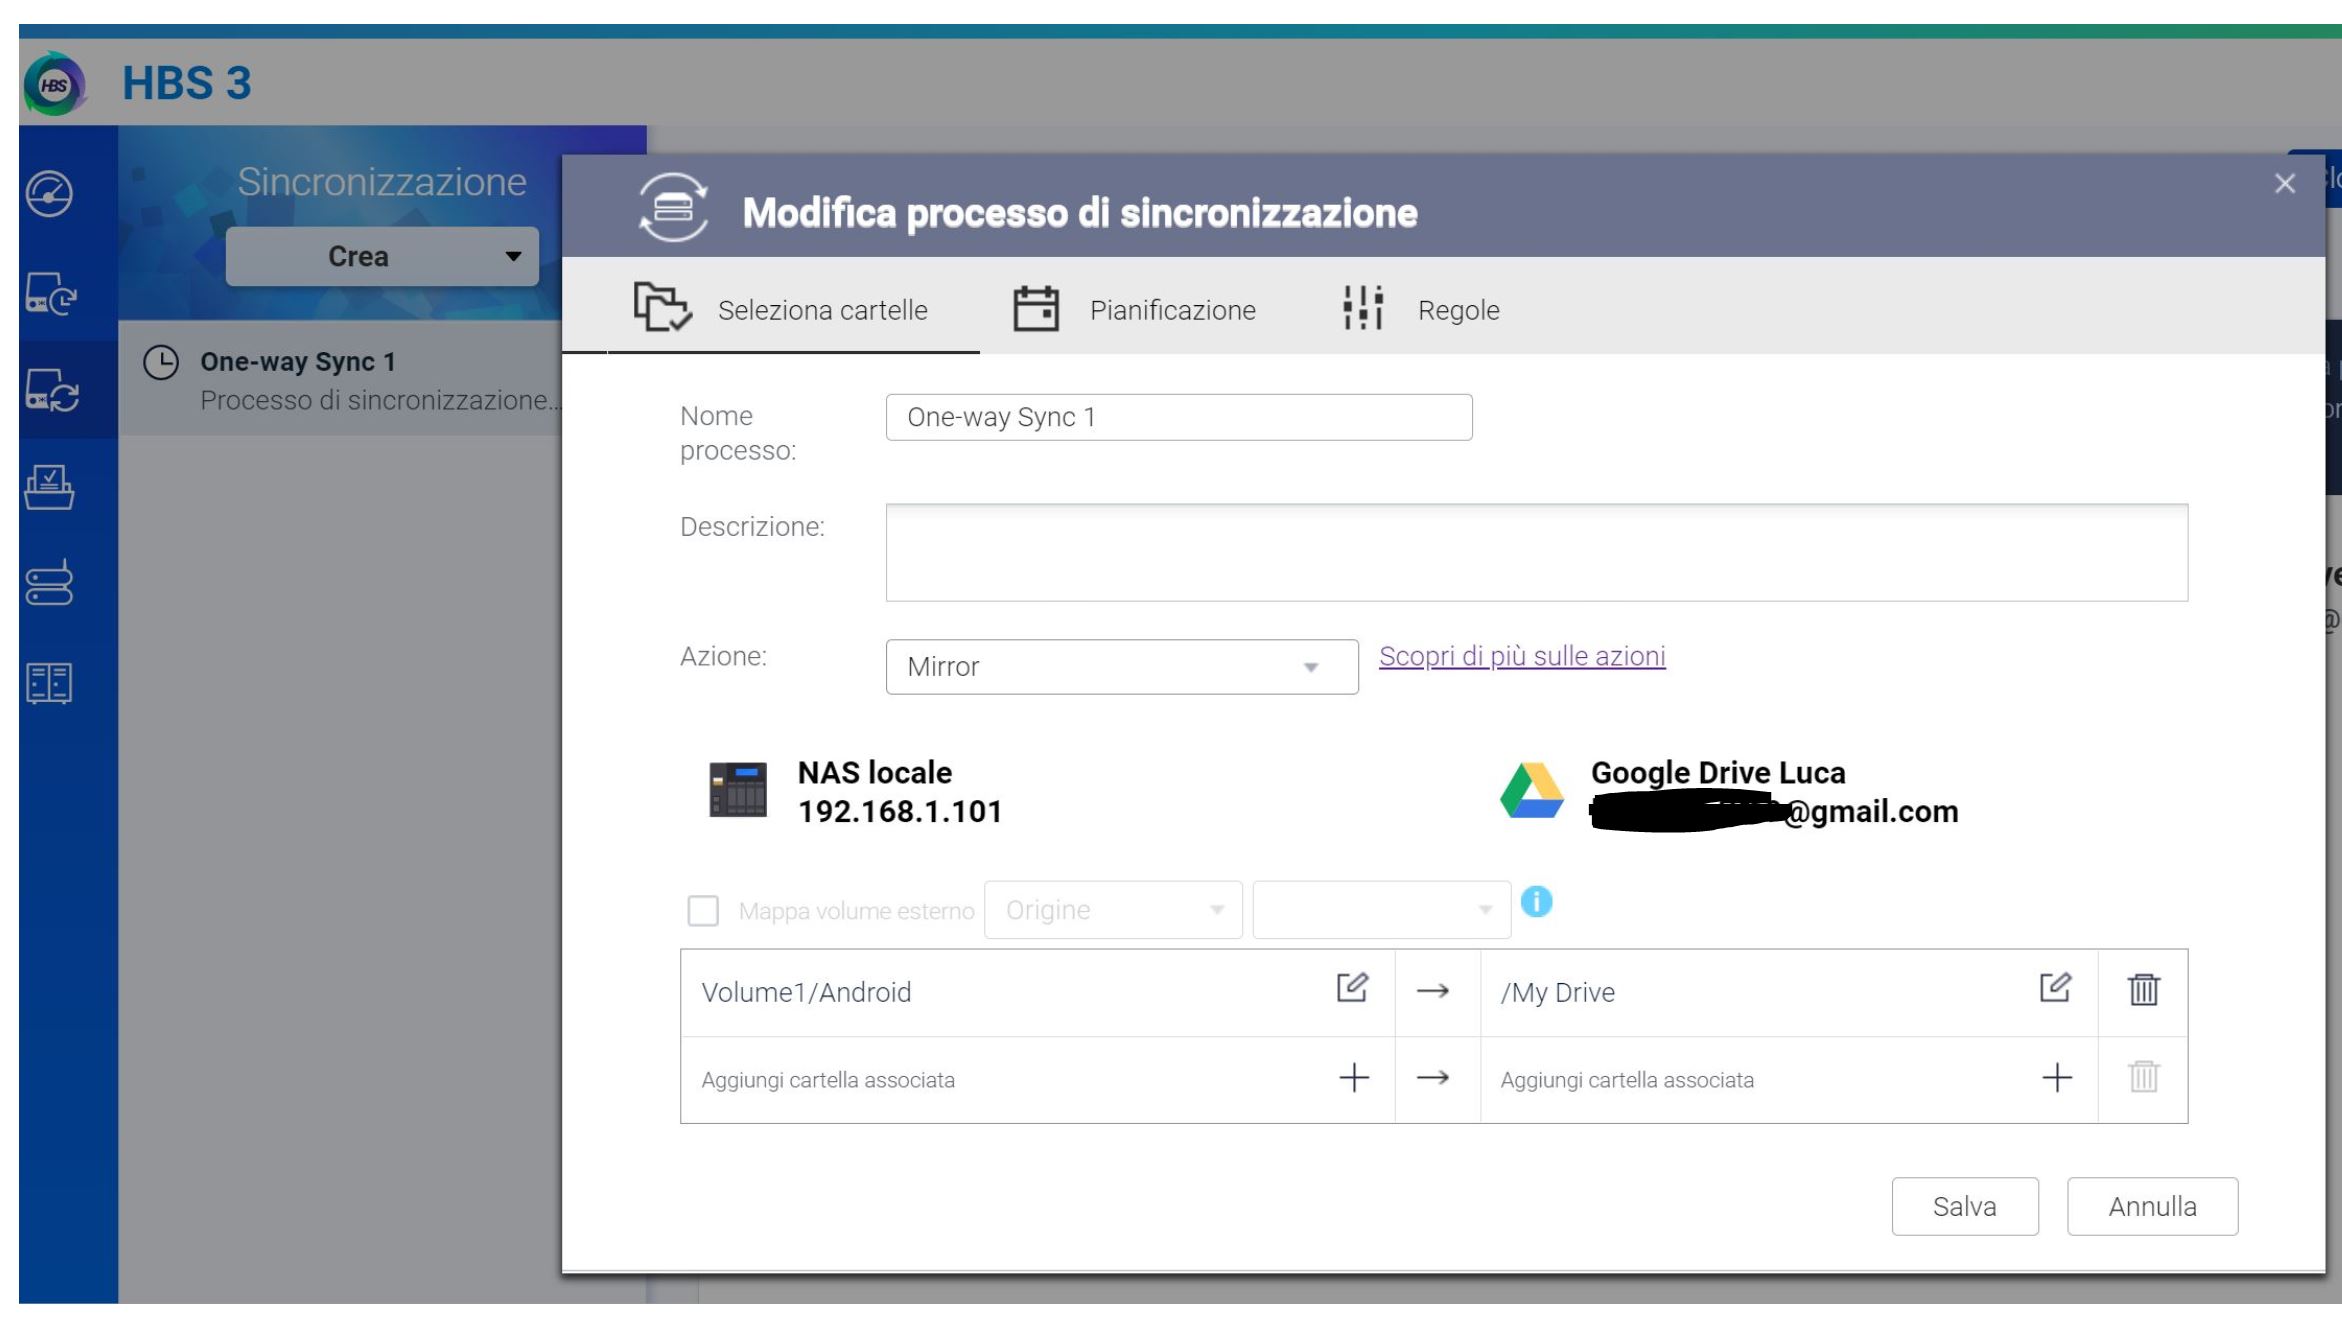Expand the Azione Mirror dropdown
The width and height of the screenshot is (2342, 1317).
[1121, 667]
